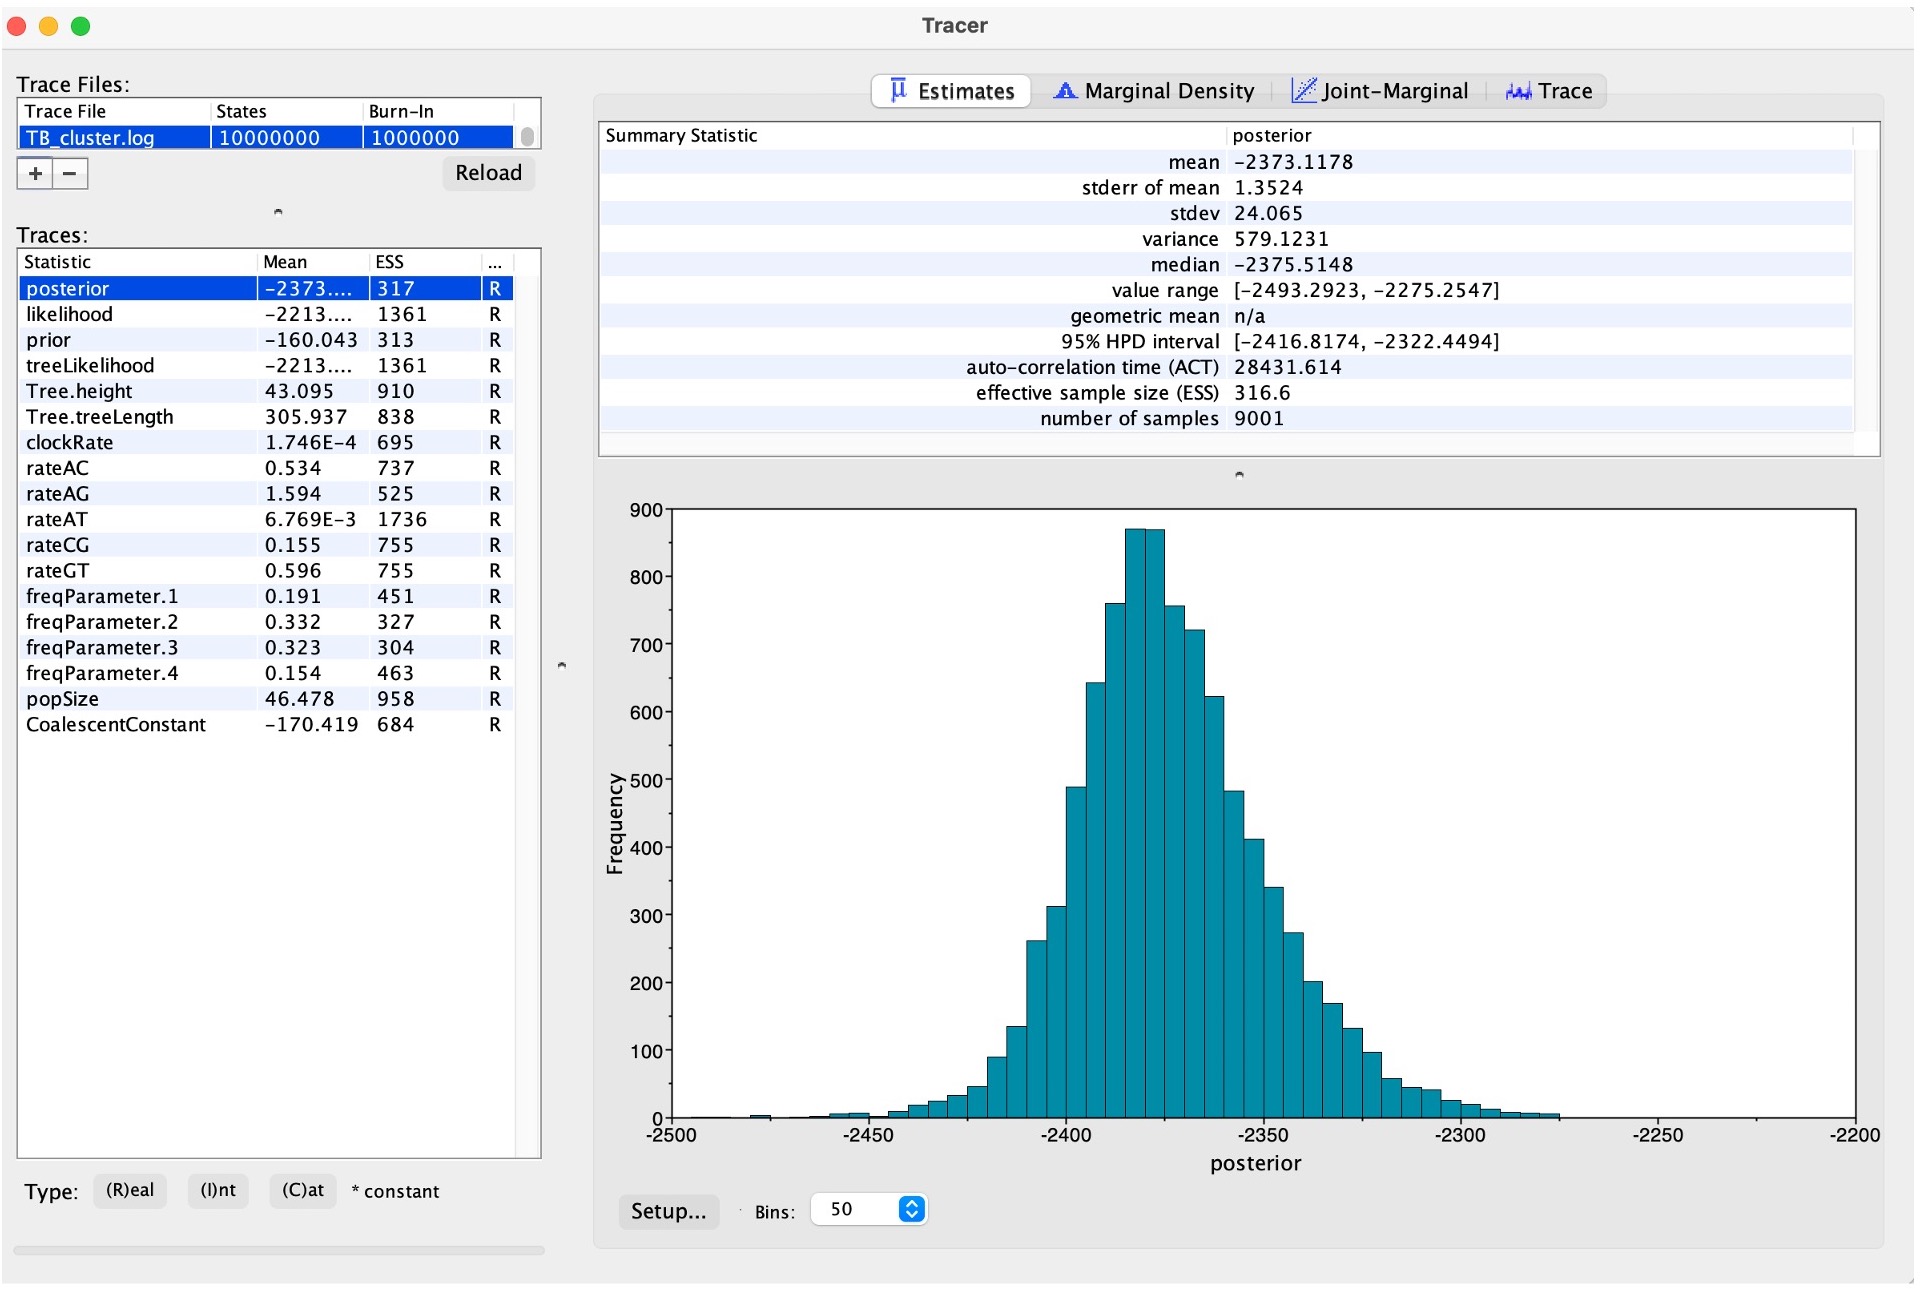This screenshot has height=1289, width=1921.
Task: Select the rateAC trace row
Action: point(266,468)
